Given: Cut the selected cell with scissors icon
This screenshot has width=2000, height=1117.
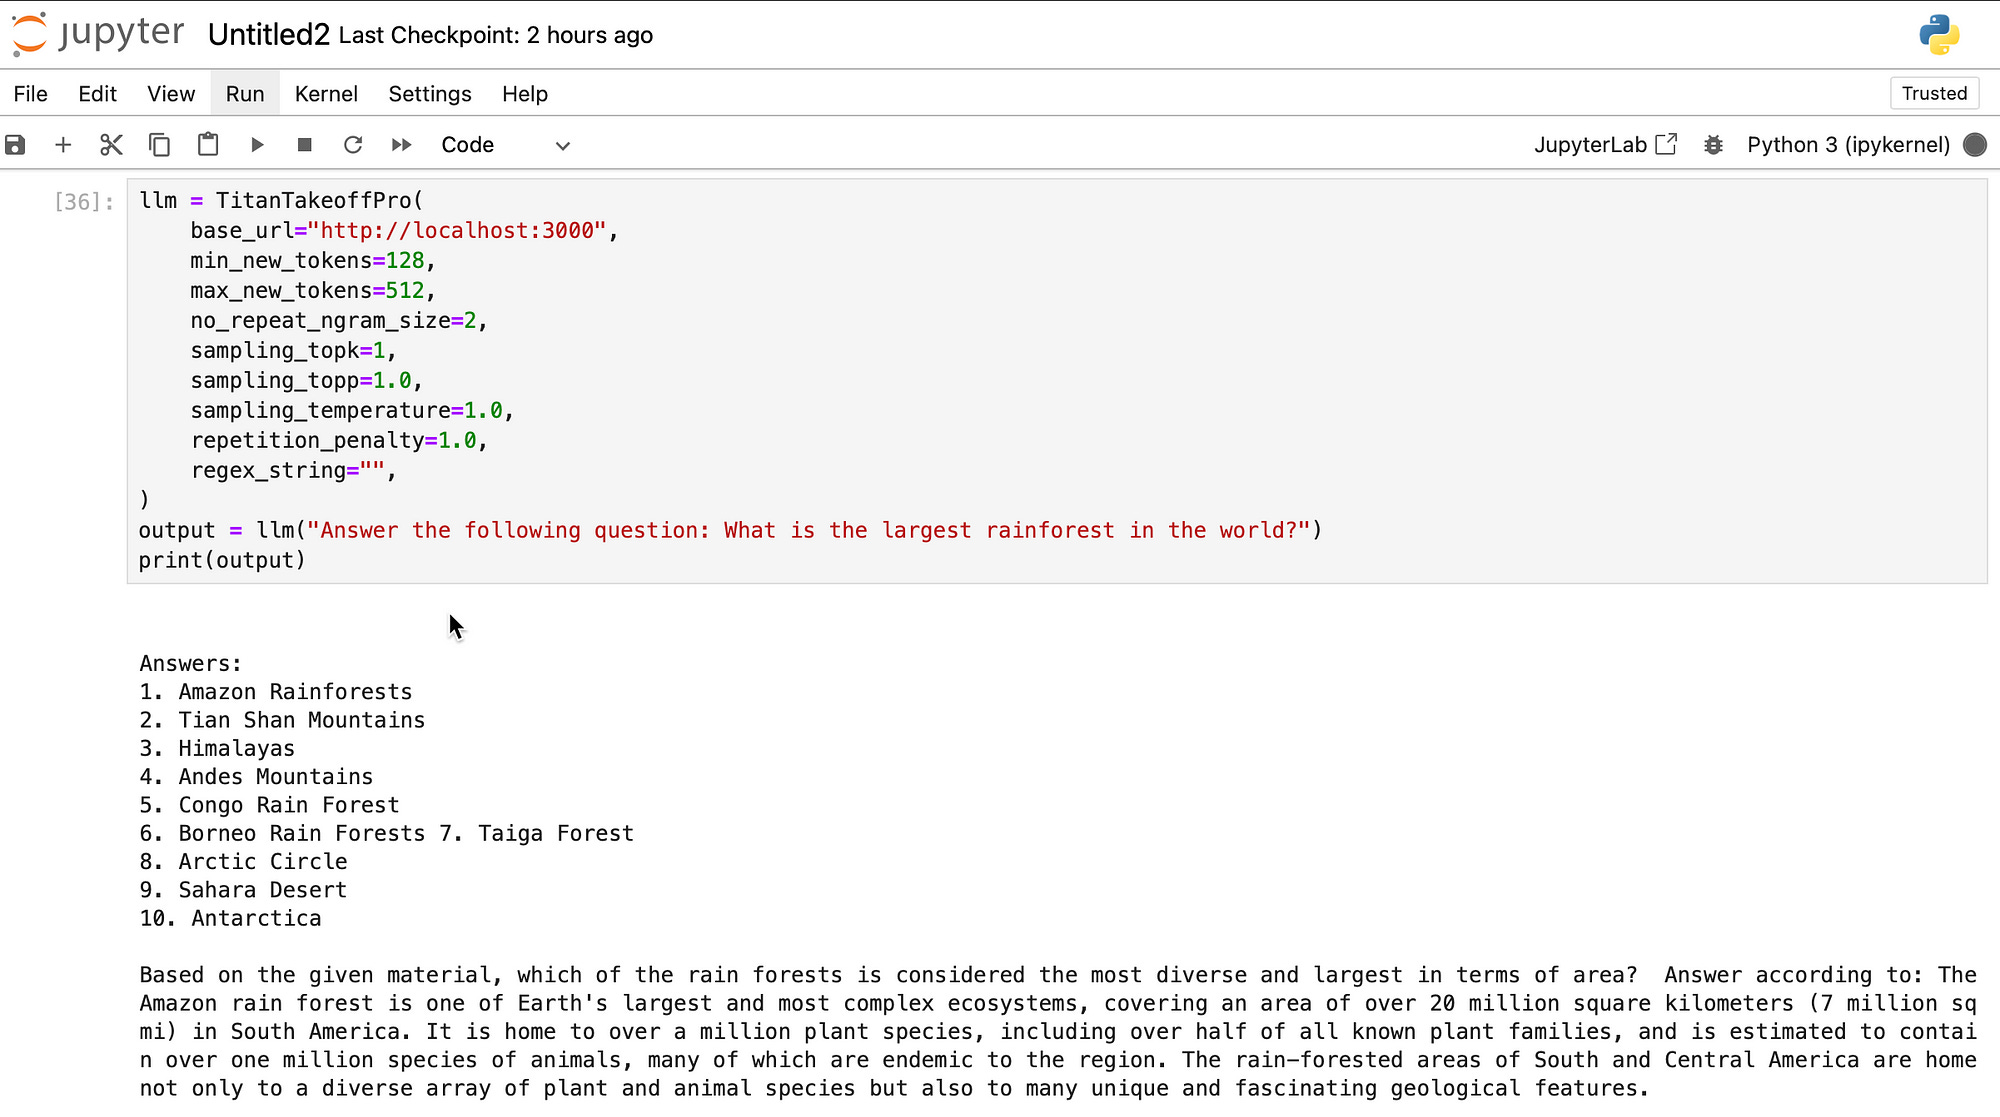Looking at the screenshot, I should pyautogui.click(x=111, y=145).
